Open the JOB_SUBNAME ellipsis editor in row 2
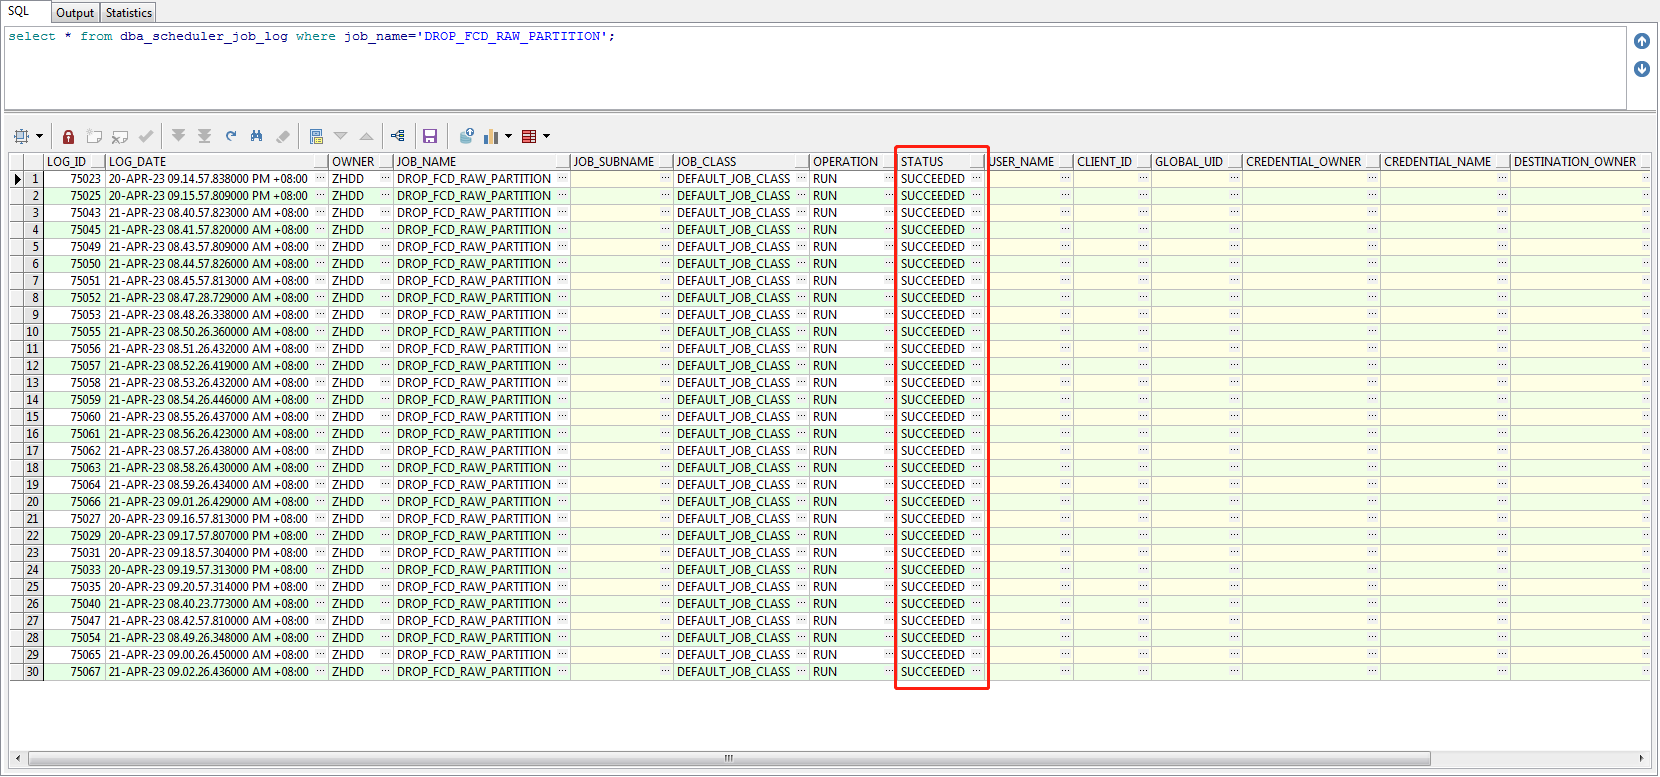The height and width of the screenshot is (777, 1660). pyautogui.click(x=666, y=196)
